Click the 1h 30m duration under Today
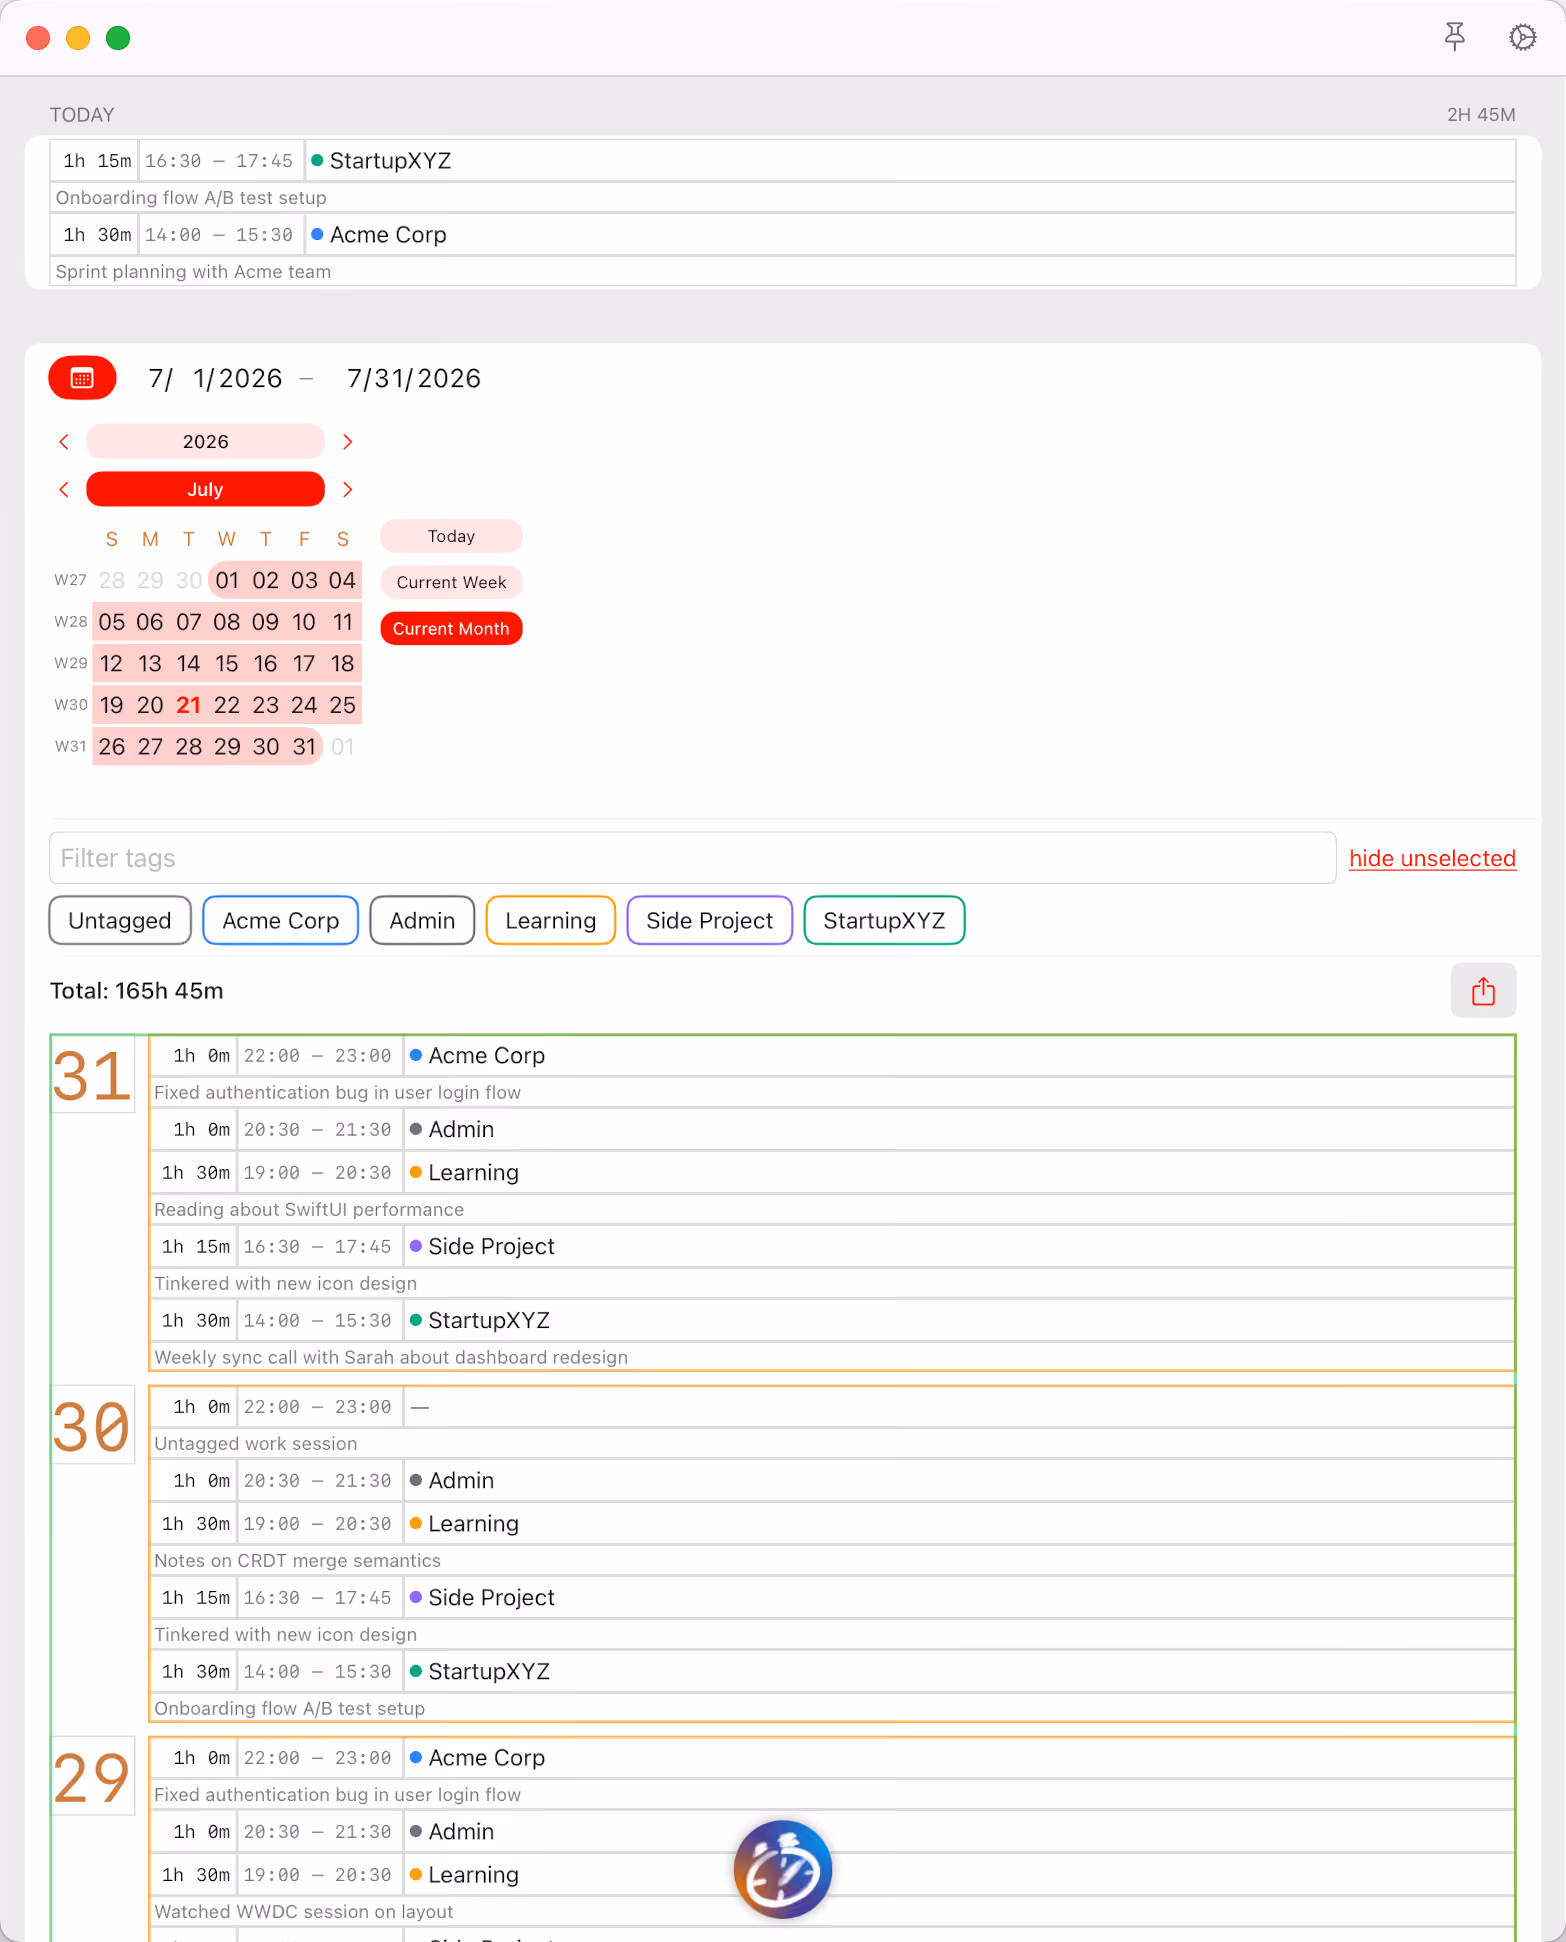1566x1942 pixels. (x=97, y=235)
